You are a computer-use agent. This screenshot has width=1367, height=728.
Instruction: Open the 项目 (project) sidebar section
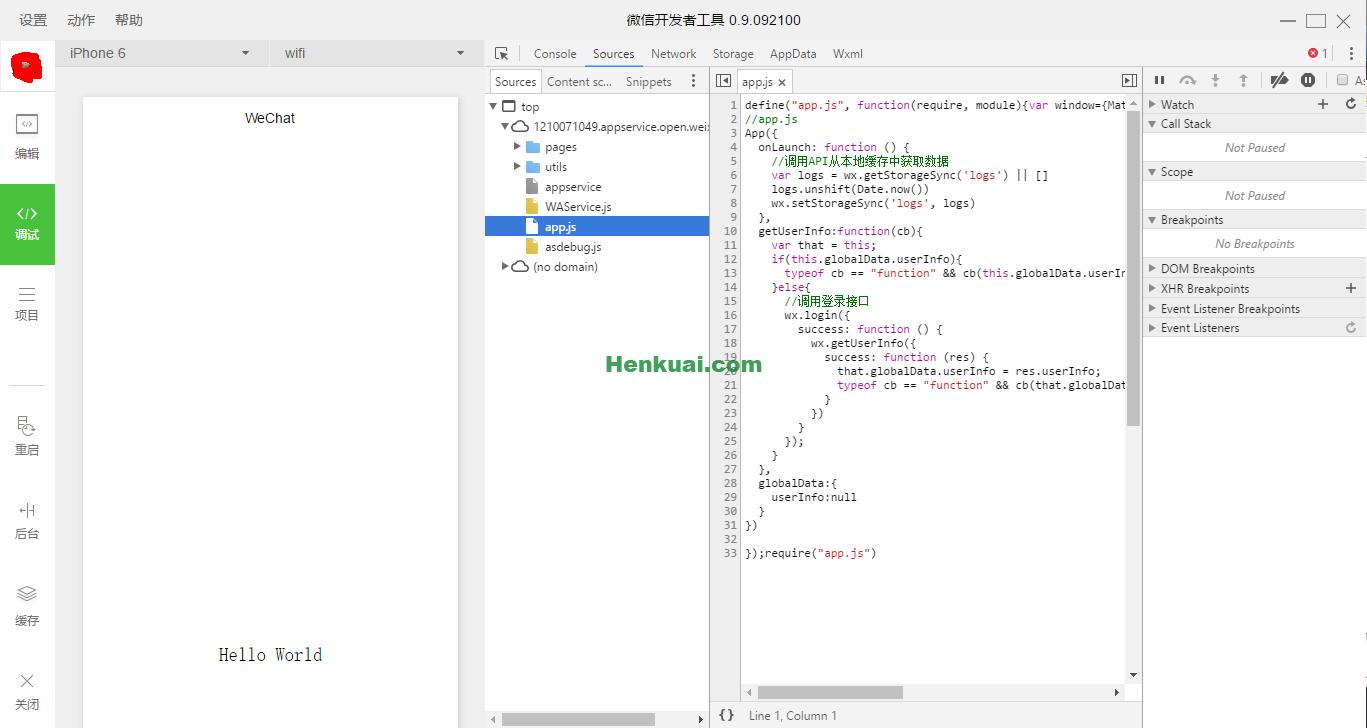pos(27,304)
